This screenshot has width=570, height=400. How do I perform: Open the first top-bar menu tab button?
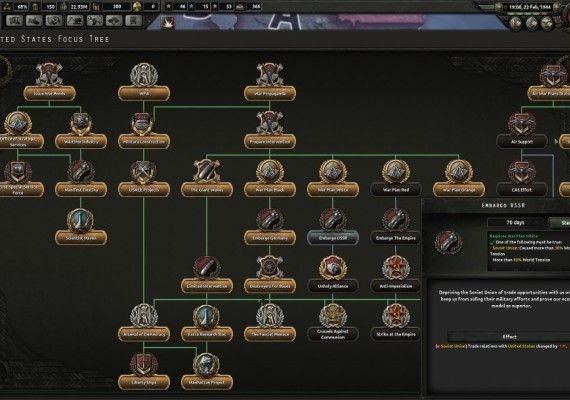pyautogui.click(x=14, y=20)
